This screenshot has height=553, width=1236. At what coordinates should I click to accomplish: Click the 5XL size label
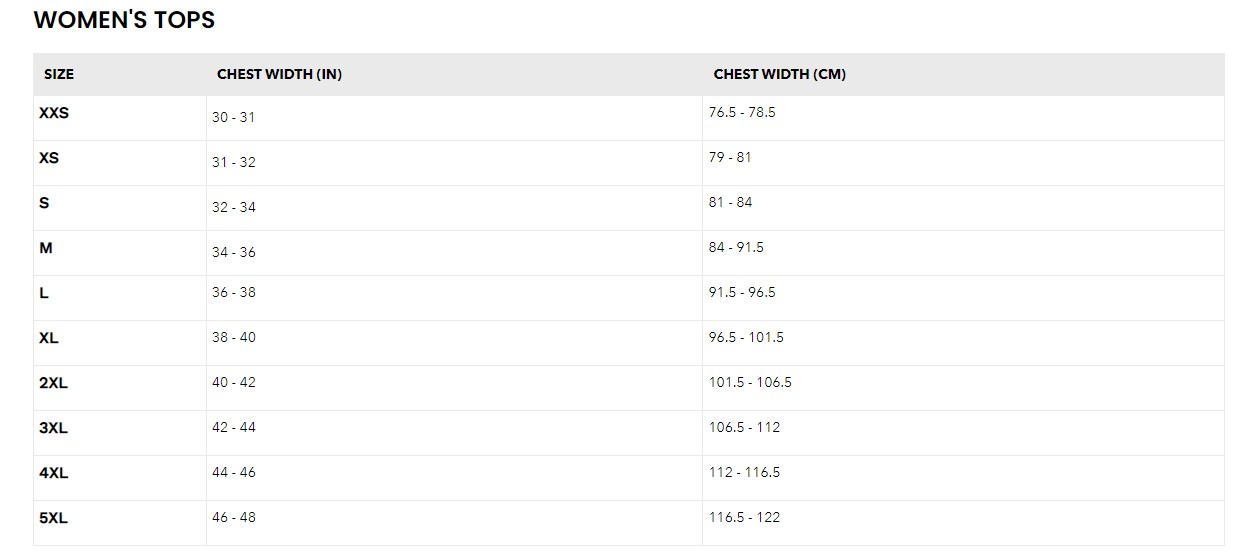(x=53, y=518)
